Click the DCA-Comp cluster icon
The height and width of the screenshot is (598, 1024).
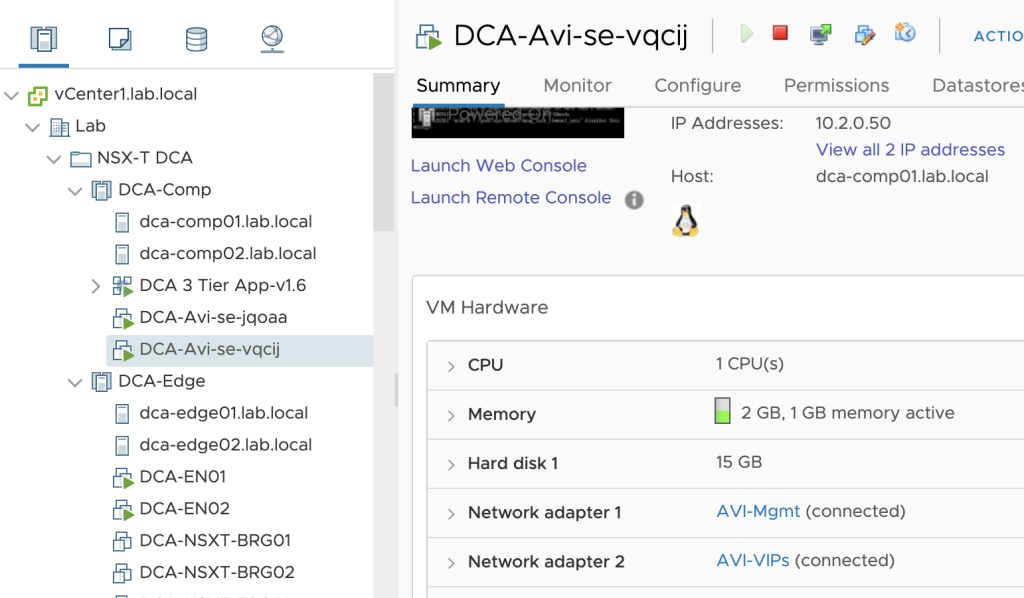coord(101,191)
